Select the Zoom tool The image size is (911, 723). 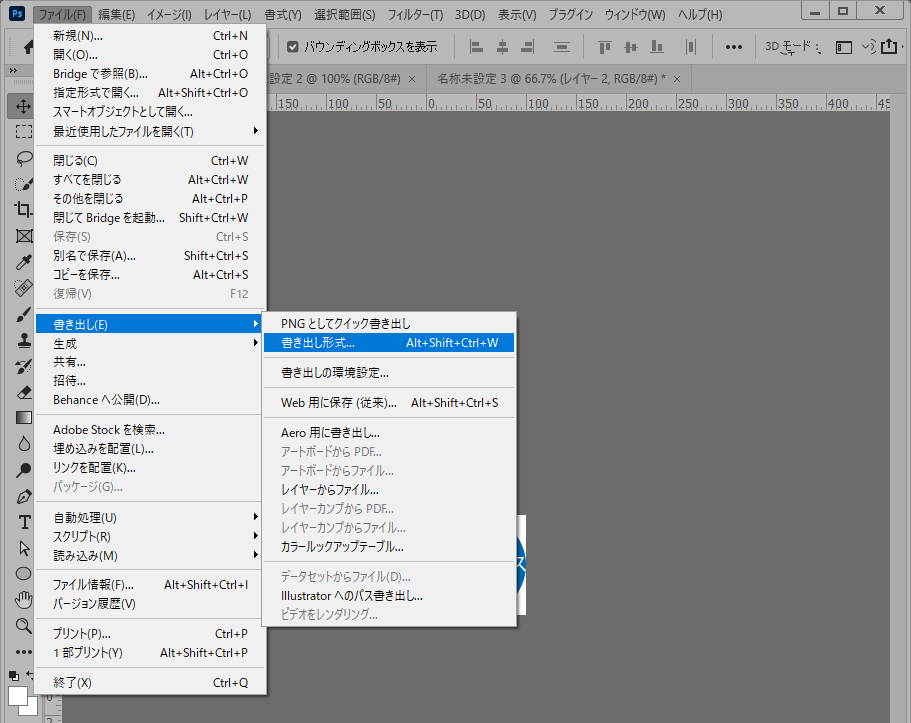pos(23,626)
